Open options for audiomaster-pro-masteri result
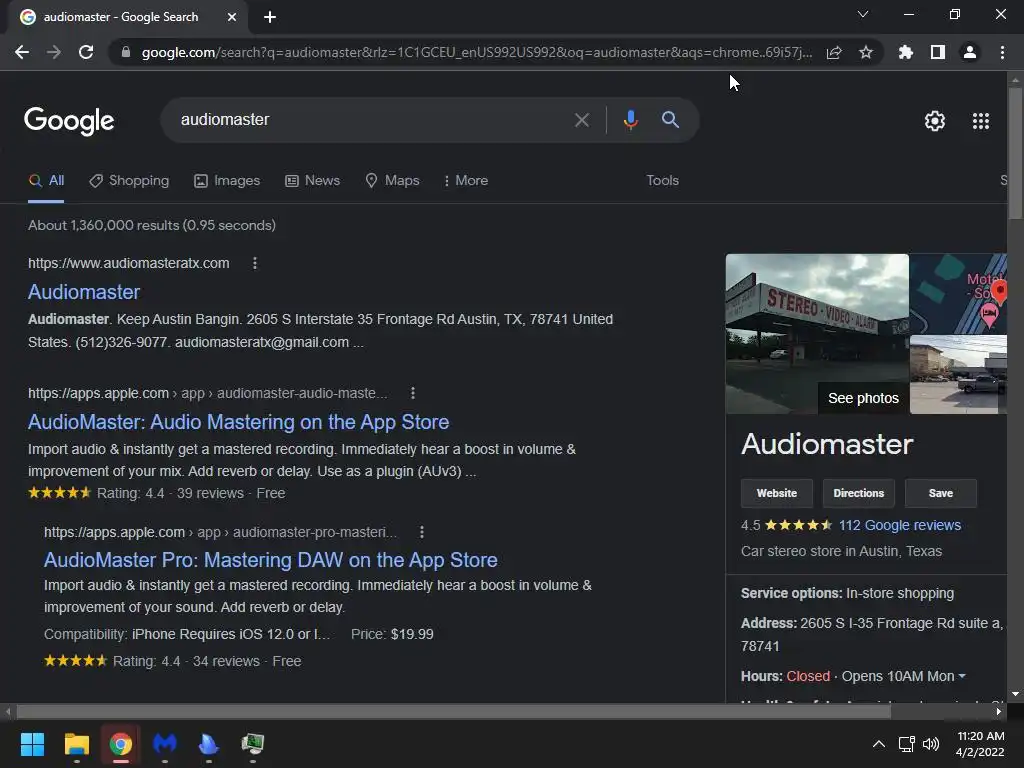This screenshot has width=1024, height=768. (422, 532)
